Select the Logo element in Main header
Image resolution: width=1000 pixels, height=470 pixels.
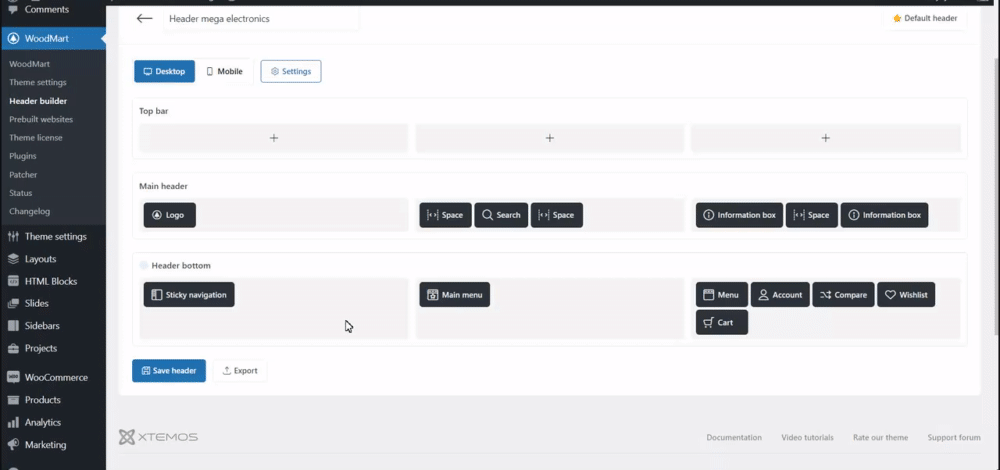(170, 215)
